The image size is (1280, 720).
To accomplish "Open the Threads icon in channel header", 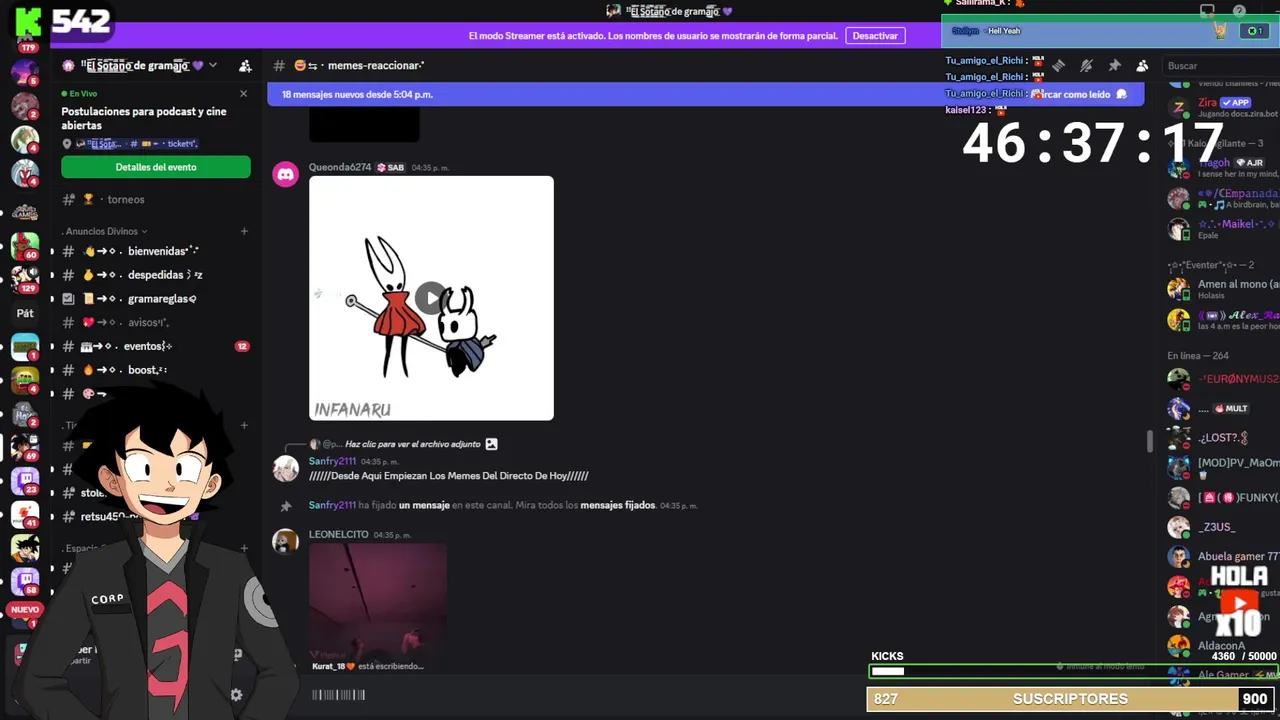I will 1058,66.
